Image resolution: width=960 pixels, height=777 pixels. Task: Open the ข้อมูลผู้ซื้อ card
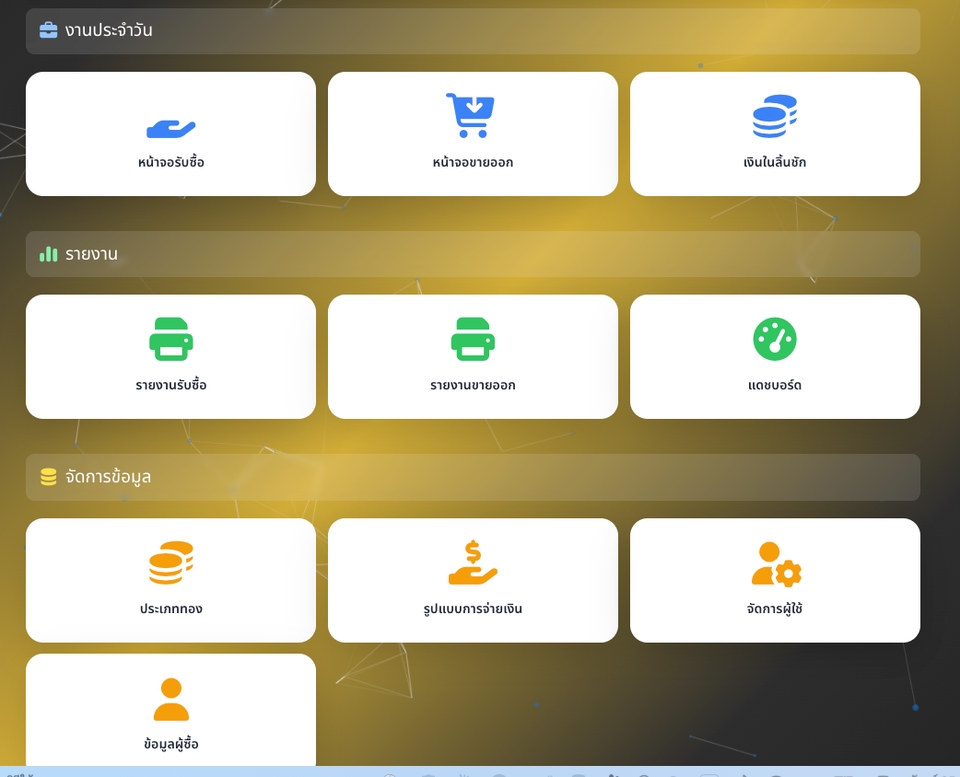171,710
